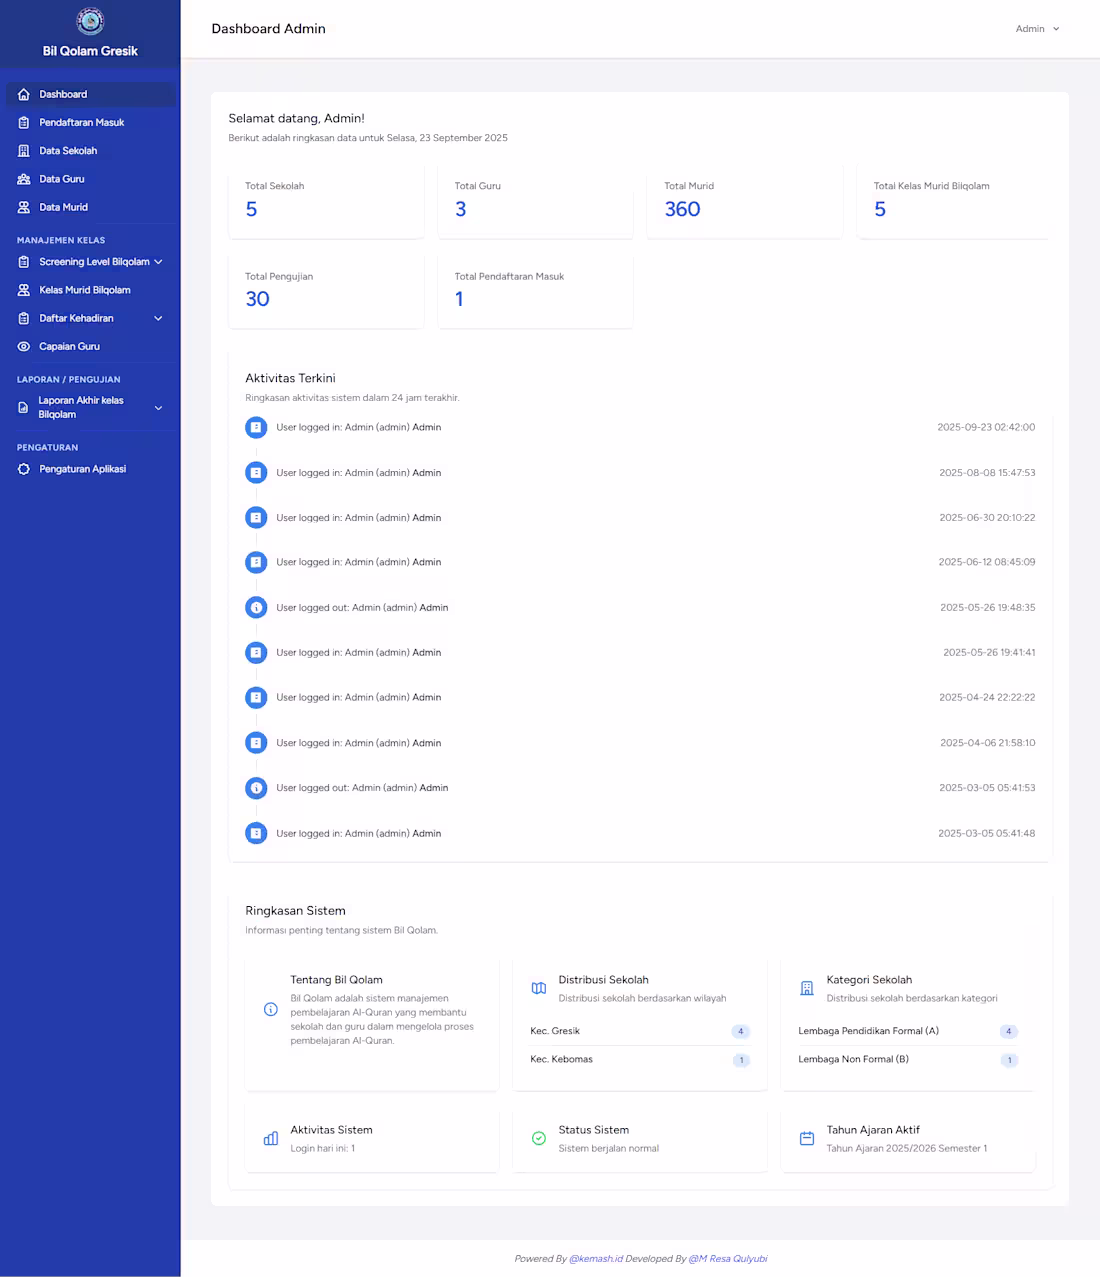Click the Total Pengujian 30 card
Screen dimensions: 1100x1278
[326, 291]
